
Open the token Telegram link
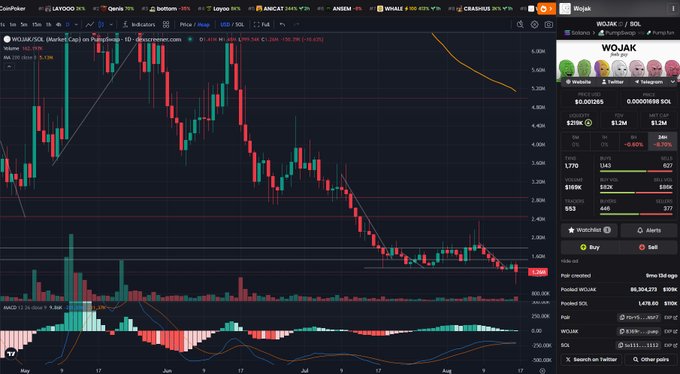click(x=648, y=82)
